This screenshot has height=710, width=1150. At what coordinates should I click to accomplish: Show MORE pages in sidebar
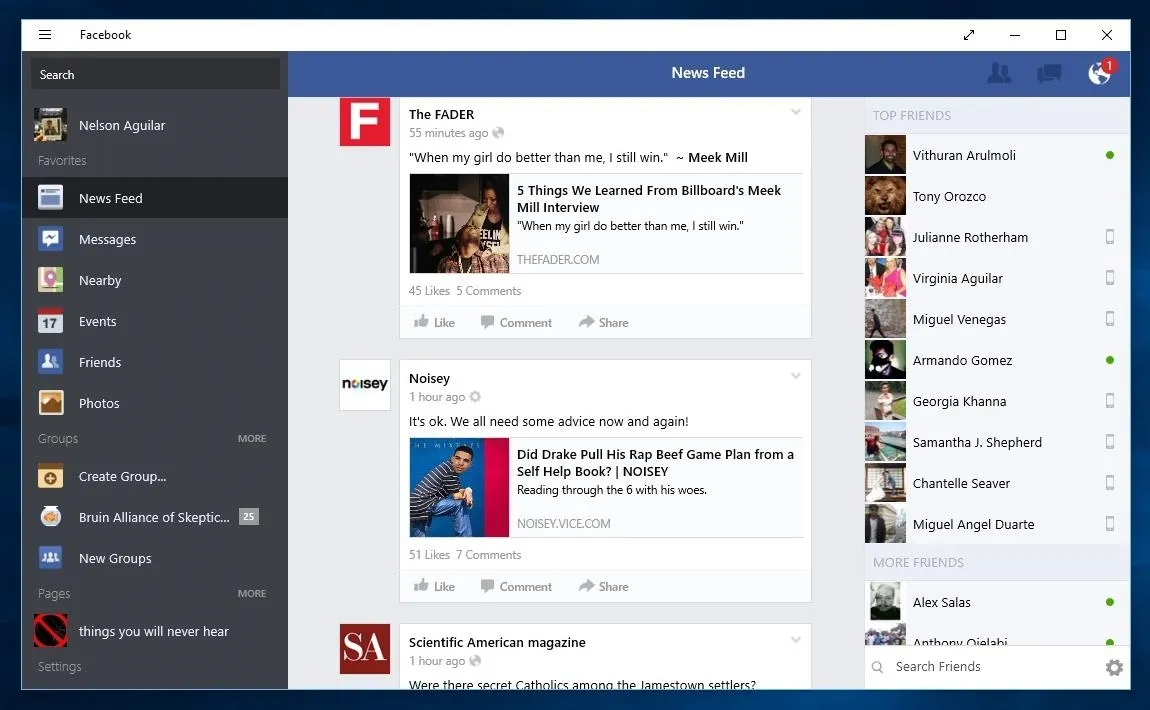[x=252, y=593]
